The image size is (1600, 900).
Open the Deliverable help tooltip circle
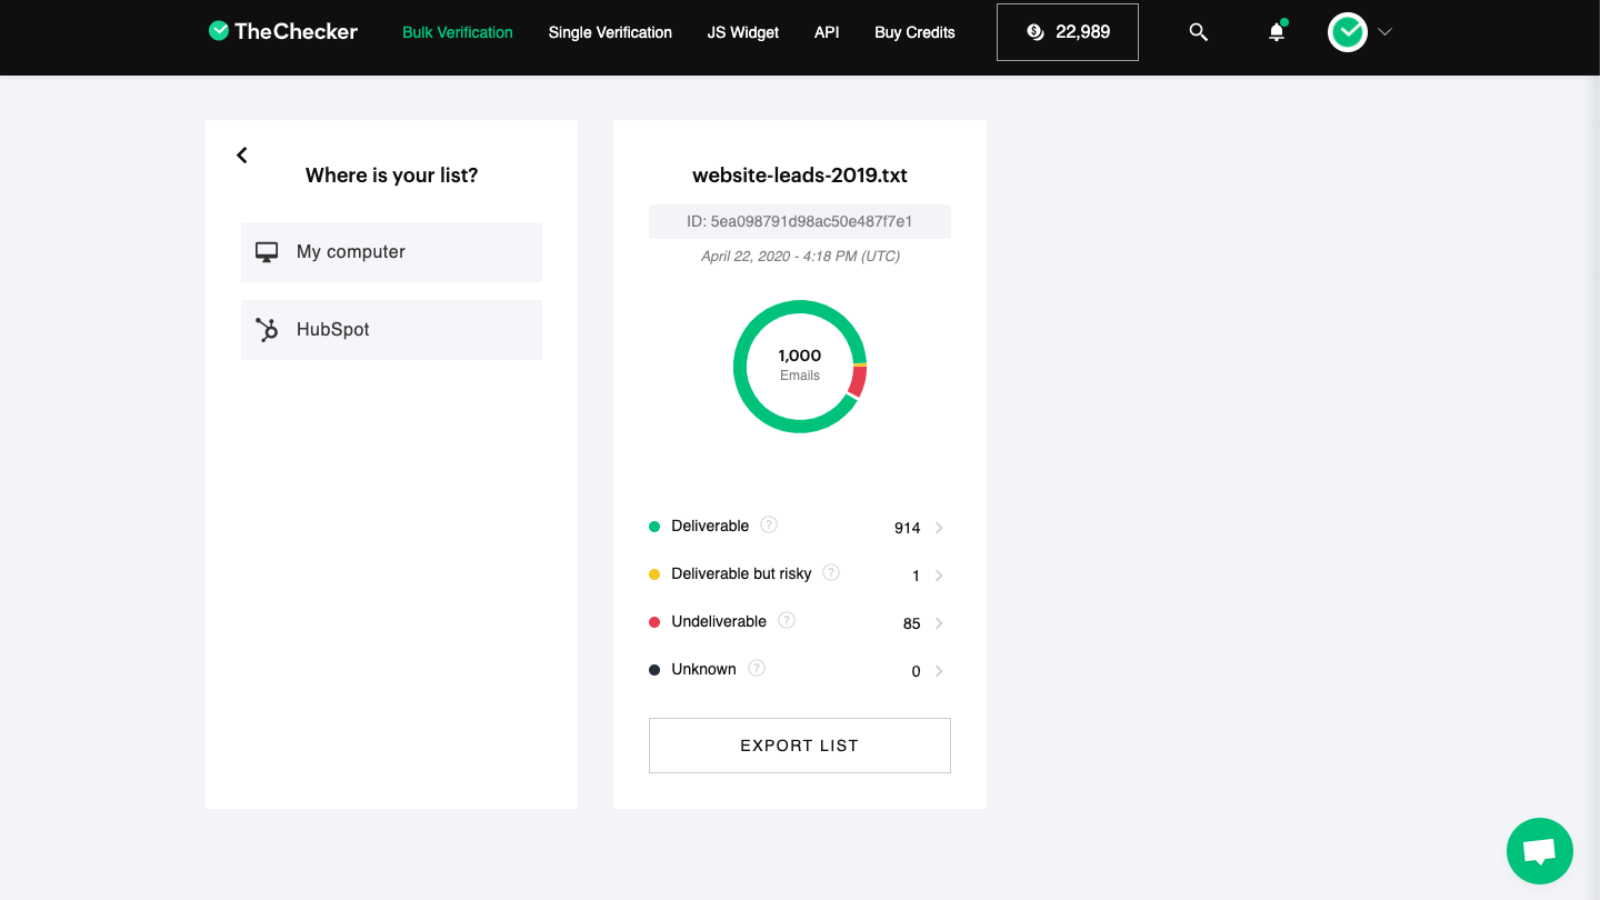pos(768,524)
